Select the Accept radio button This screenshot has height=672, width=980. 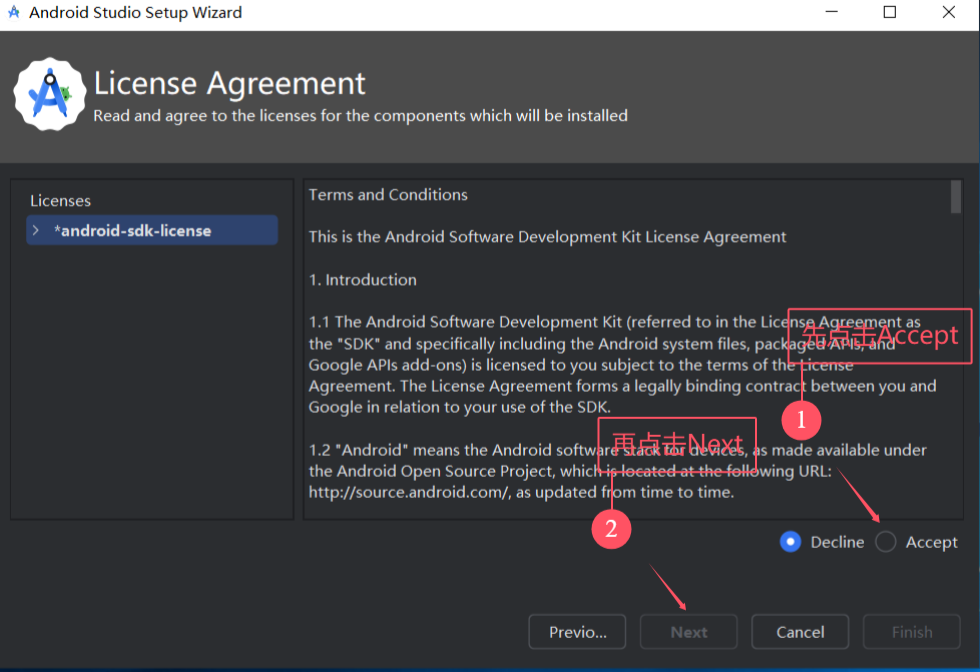pyautogui.click(x=885, y=541)
